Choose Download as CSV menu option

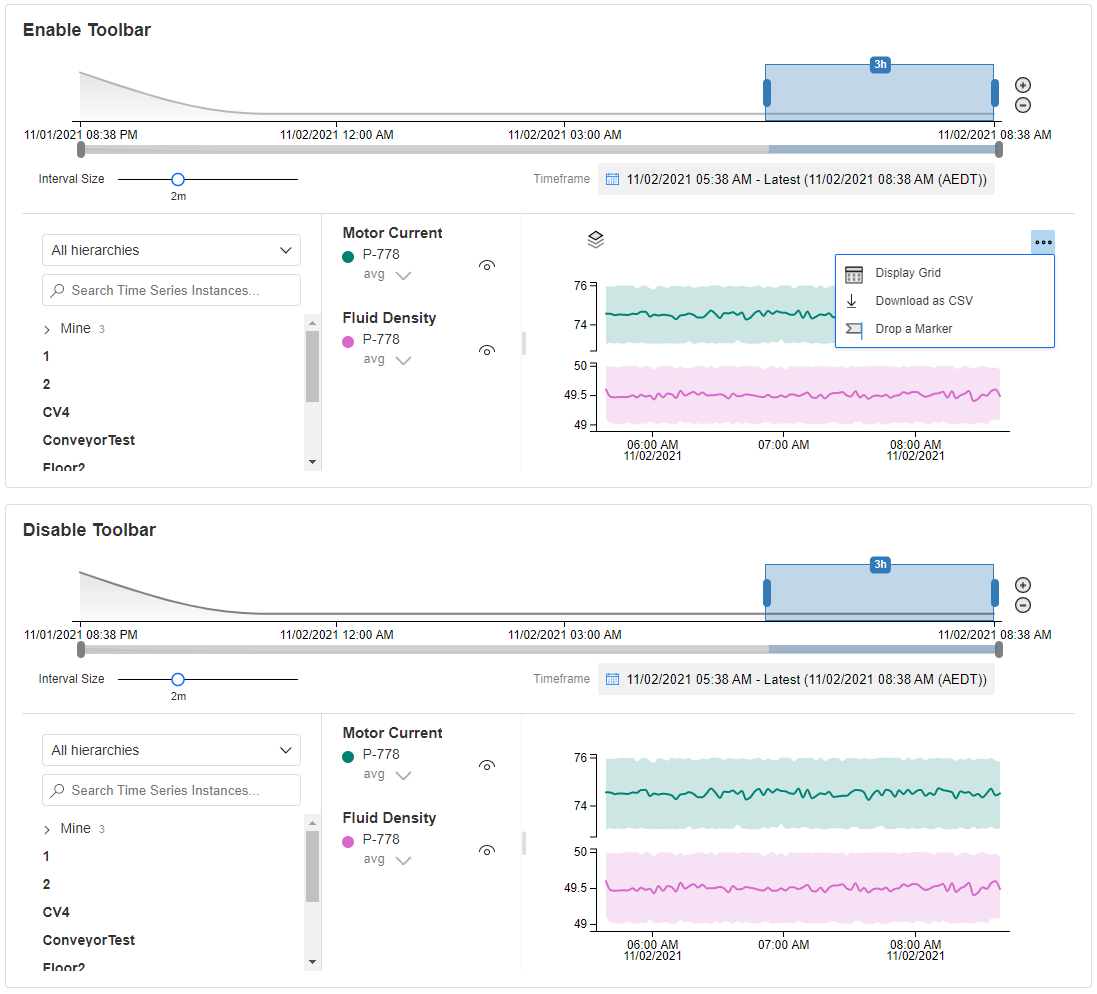(944, 301)
